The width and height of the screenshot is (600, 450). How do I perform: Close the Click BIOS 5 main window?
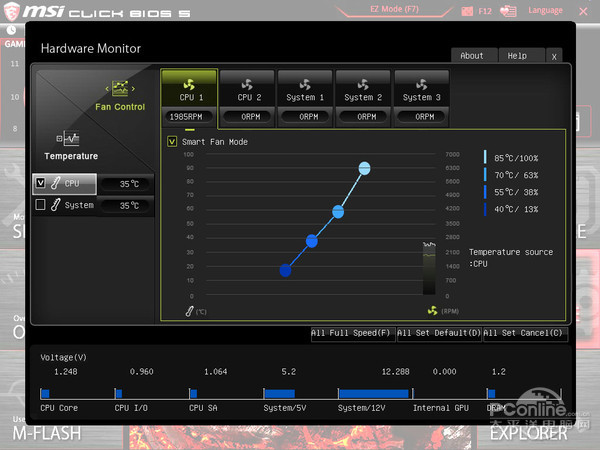point(583,11)
